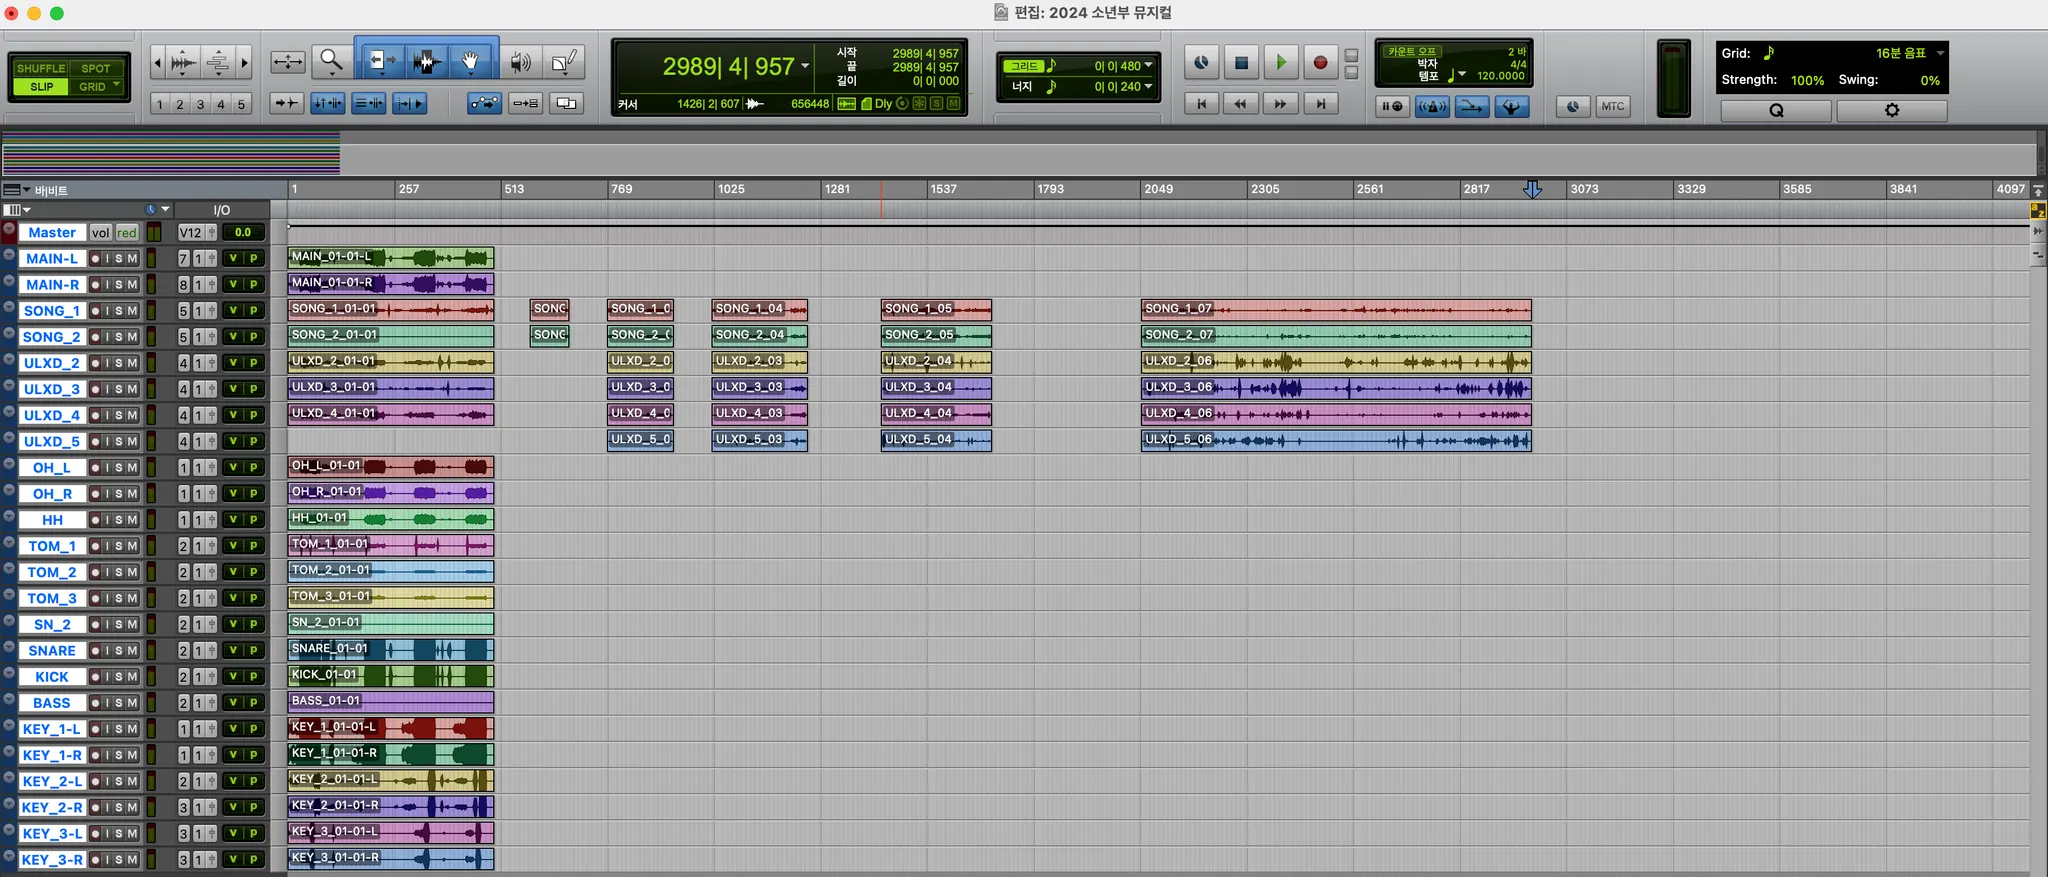Solo the SONG_1 track
This screenshot has height=877, width=2048.
(119, 311)
